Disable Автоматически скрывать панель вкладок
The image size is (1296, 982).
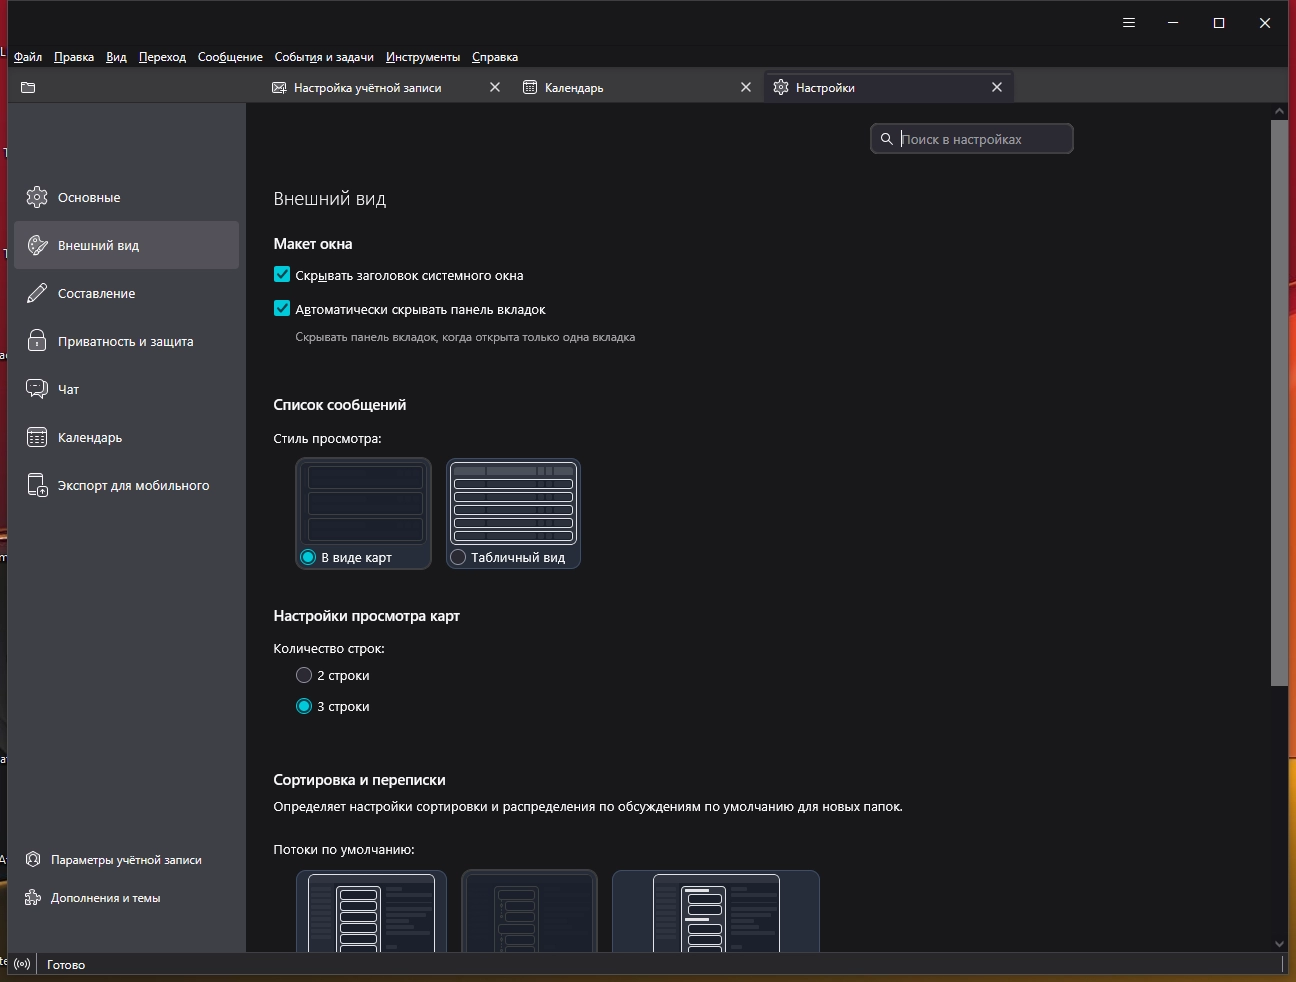[x=282, y=309]
